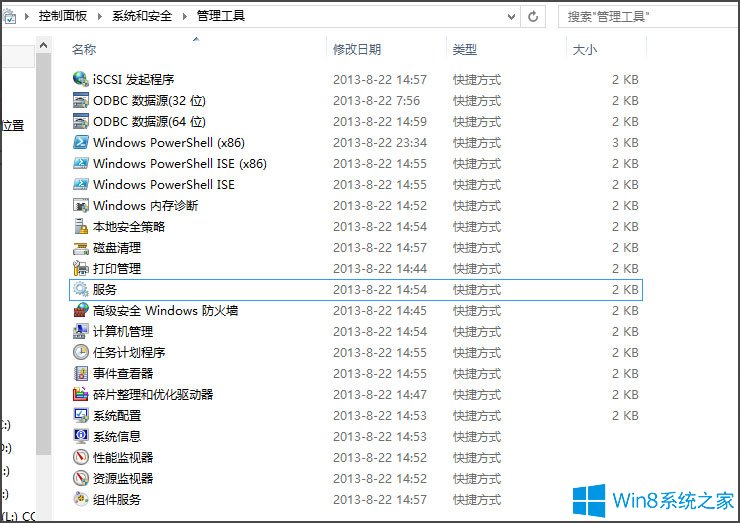Image resolution: width=740 pixels, height=523 pixels.
Task: Sort by the 修改日期 column header
Action: tap(357, 49)
